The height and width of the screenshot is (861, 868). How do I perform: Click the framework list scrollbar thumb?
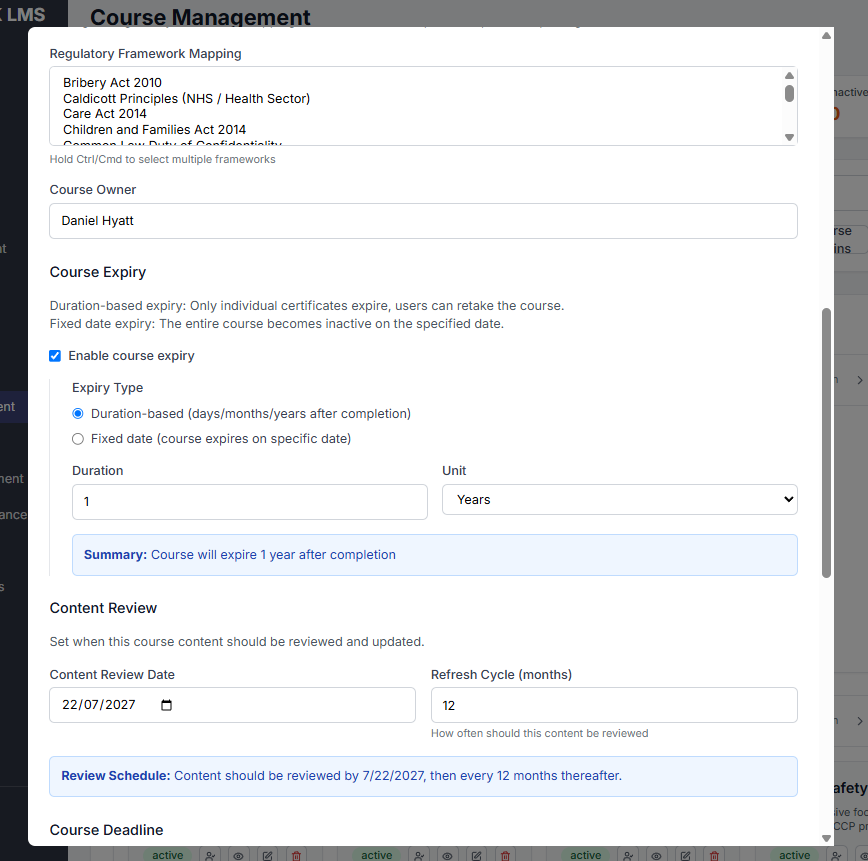(x=789, y=94)
